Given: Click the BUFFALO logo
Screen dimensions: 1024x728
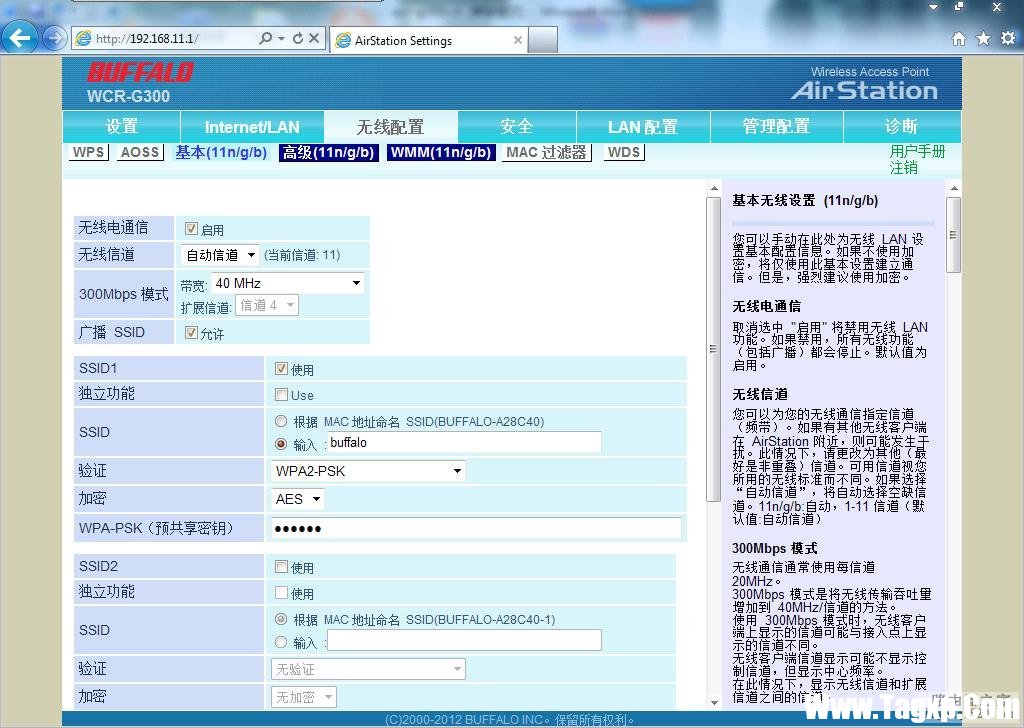Looking at the screenshot, I should [140, 72].
